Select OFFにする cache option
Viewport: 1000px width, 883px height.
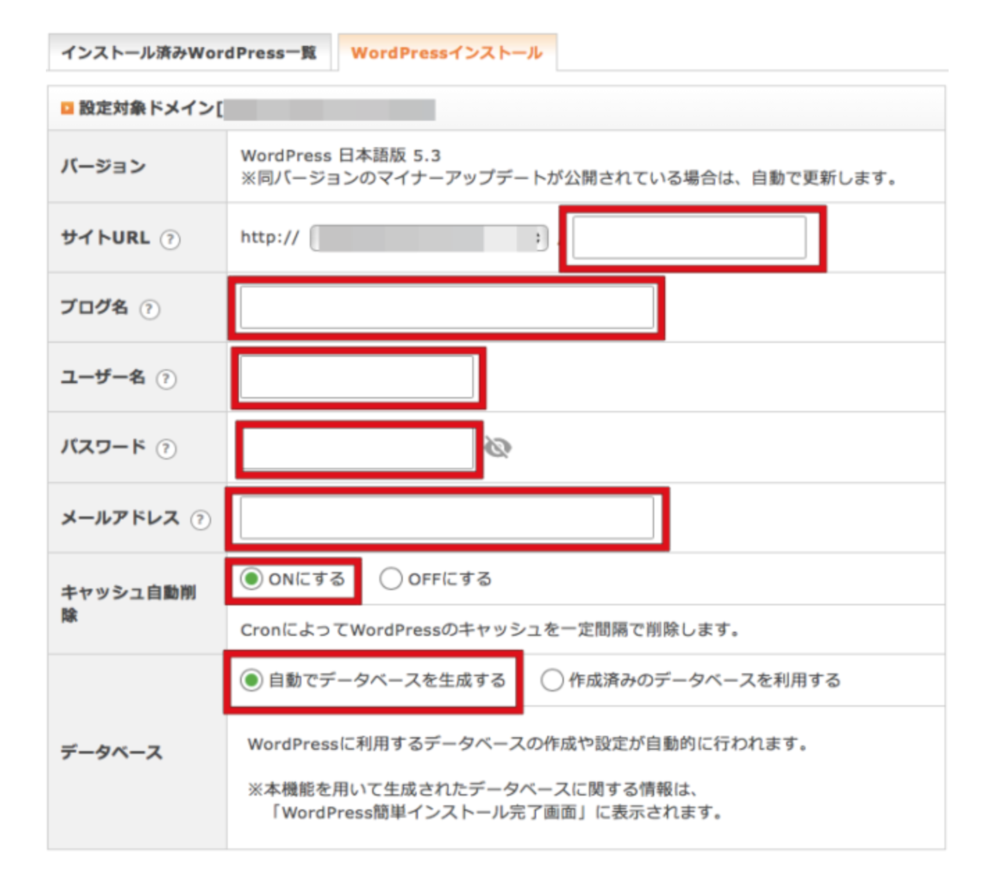pyautogui.click(x=390, y=579)
